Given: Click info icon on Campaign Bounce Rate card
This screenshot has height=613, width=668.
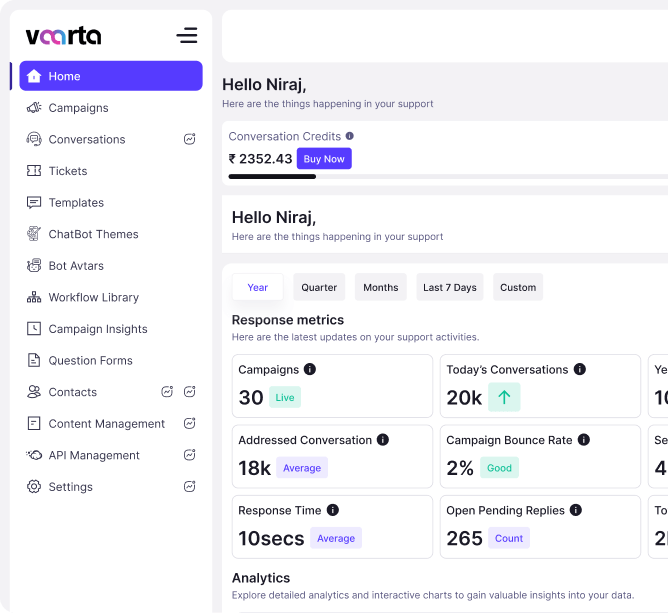Looking at the screenshot, I should coord(584,439).
